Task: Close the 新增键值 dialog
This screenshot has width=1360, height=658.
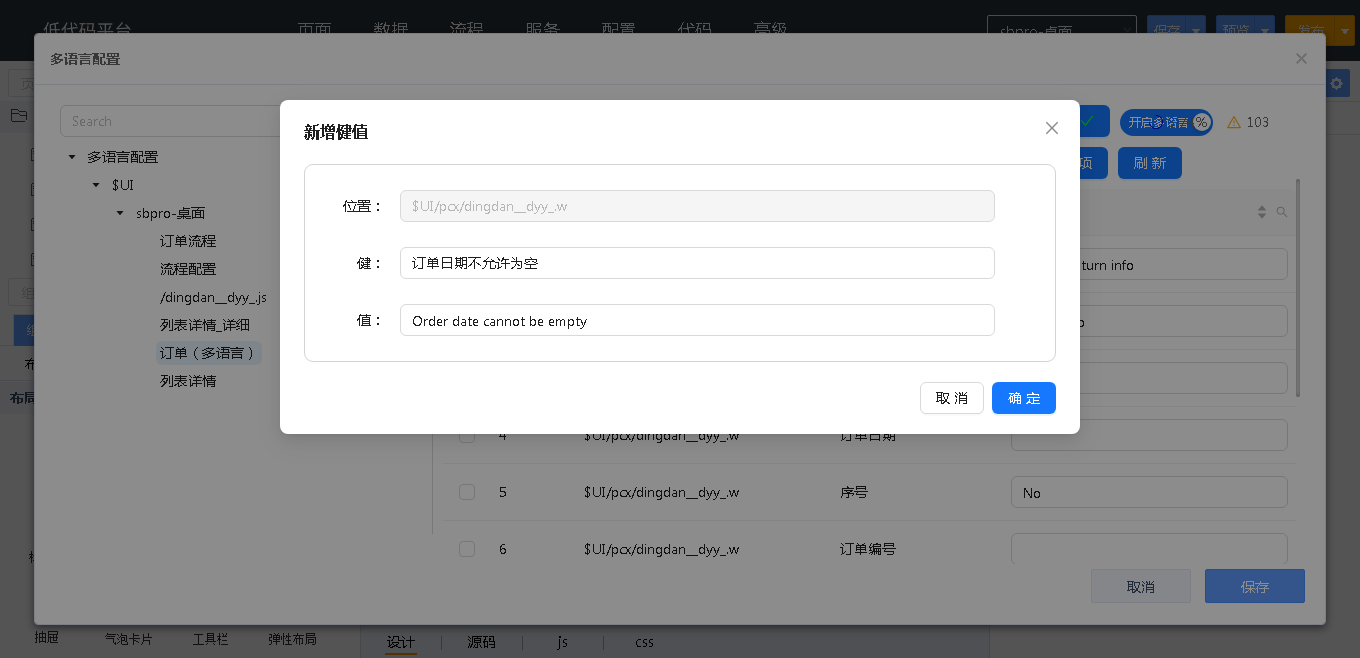Action: [x=1051, y=128]
